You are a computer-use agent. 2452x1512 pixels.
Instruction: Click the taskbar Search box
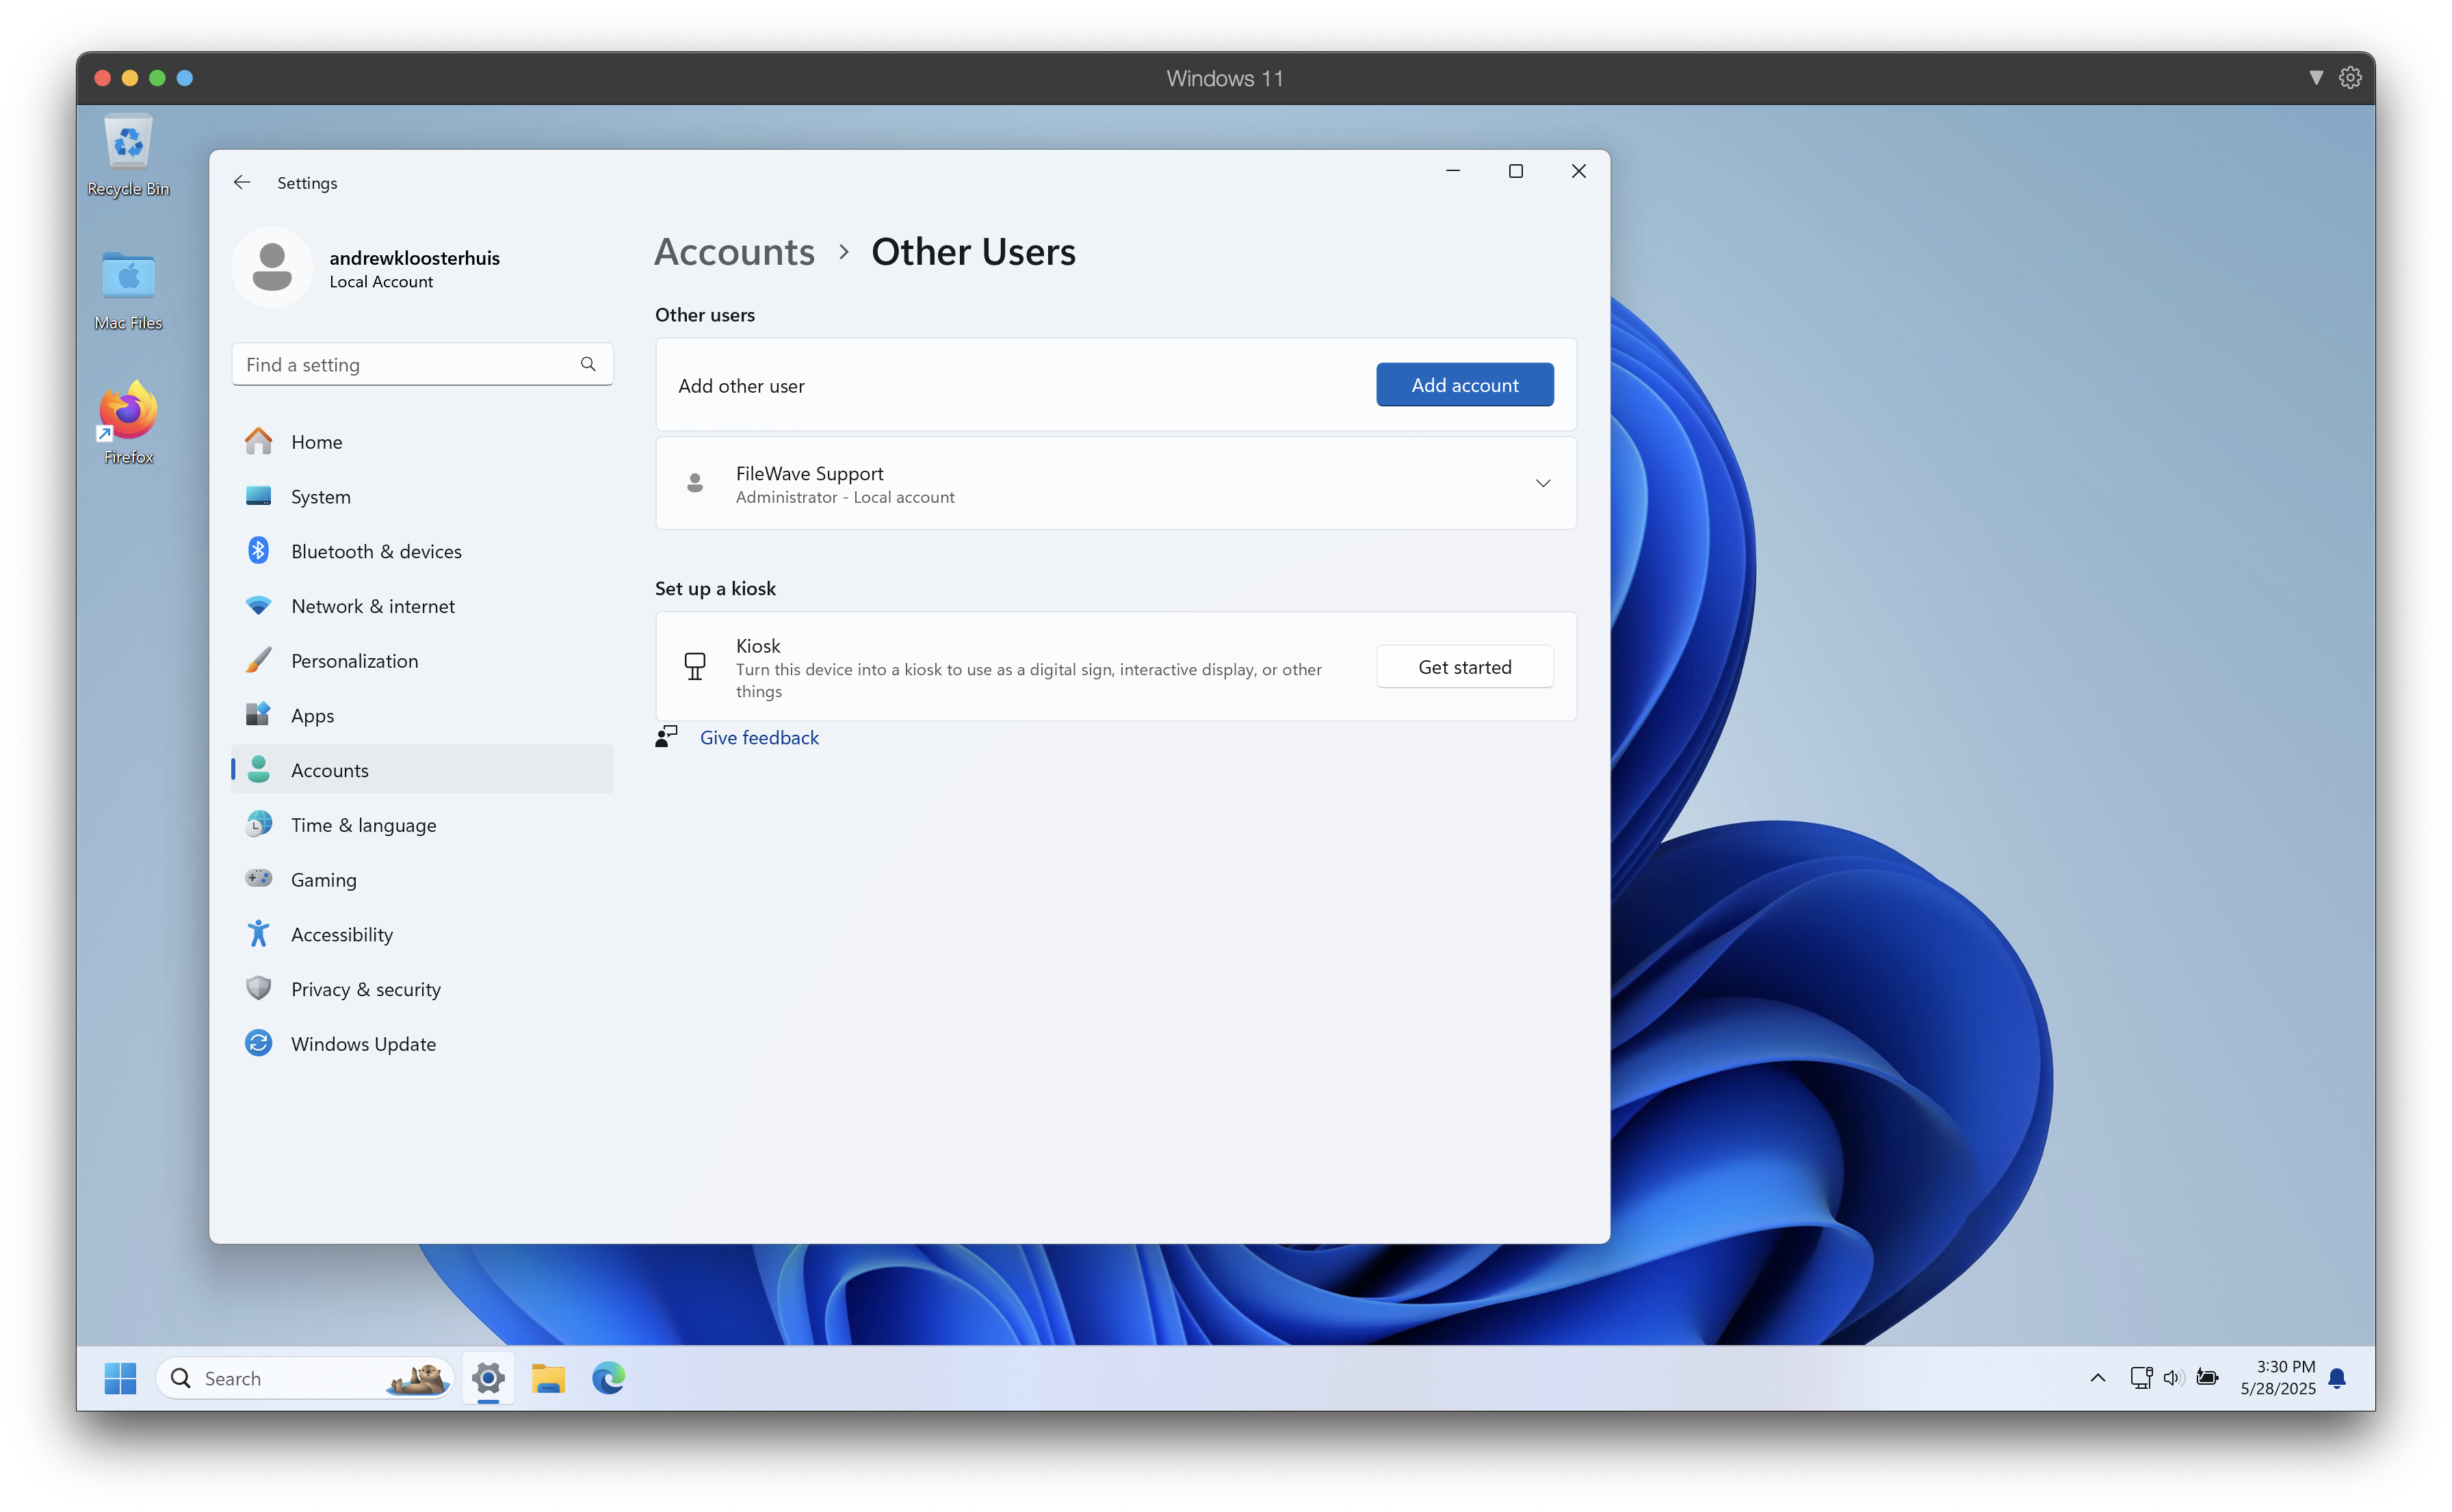(x=305, y=1379)
